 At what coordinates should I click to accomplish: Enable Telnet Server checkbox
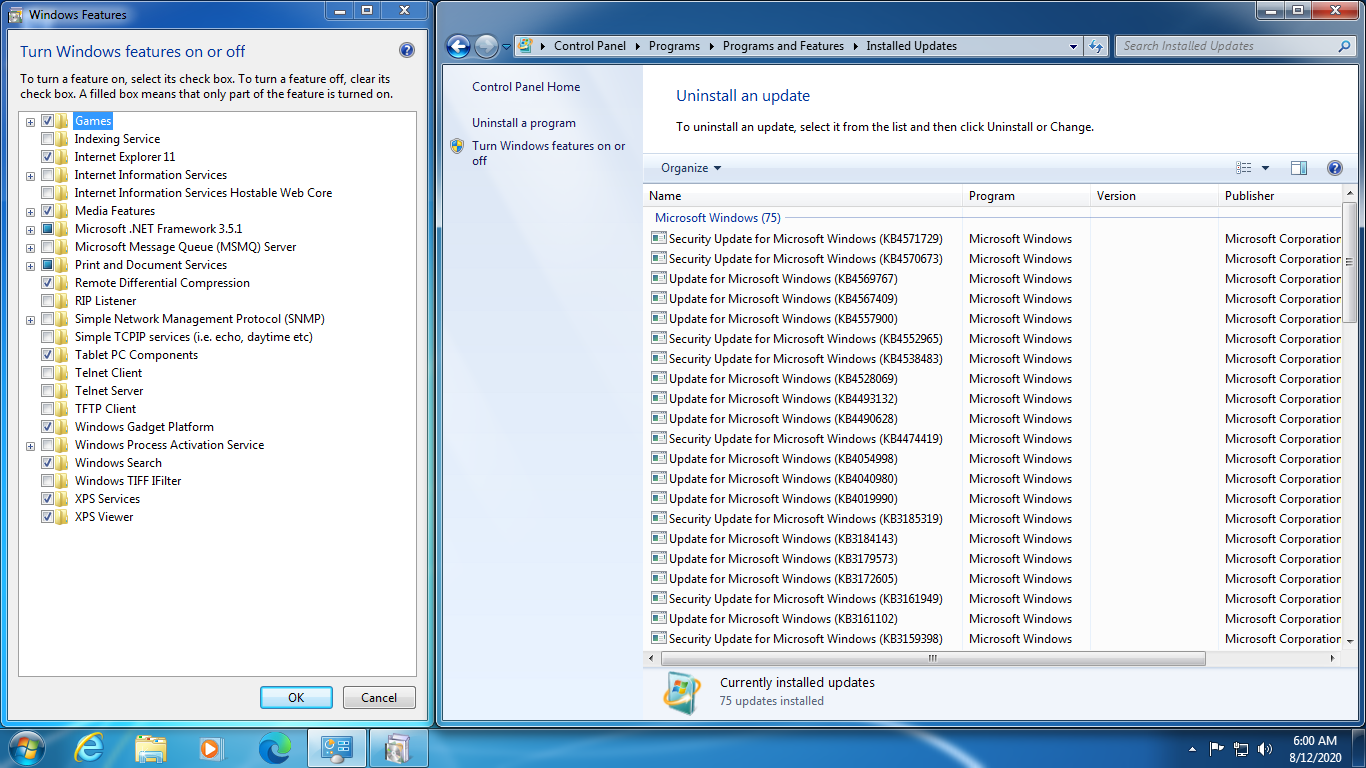click(x=47, y=391)
